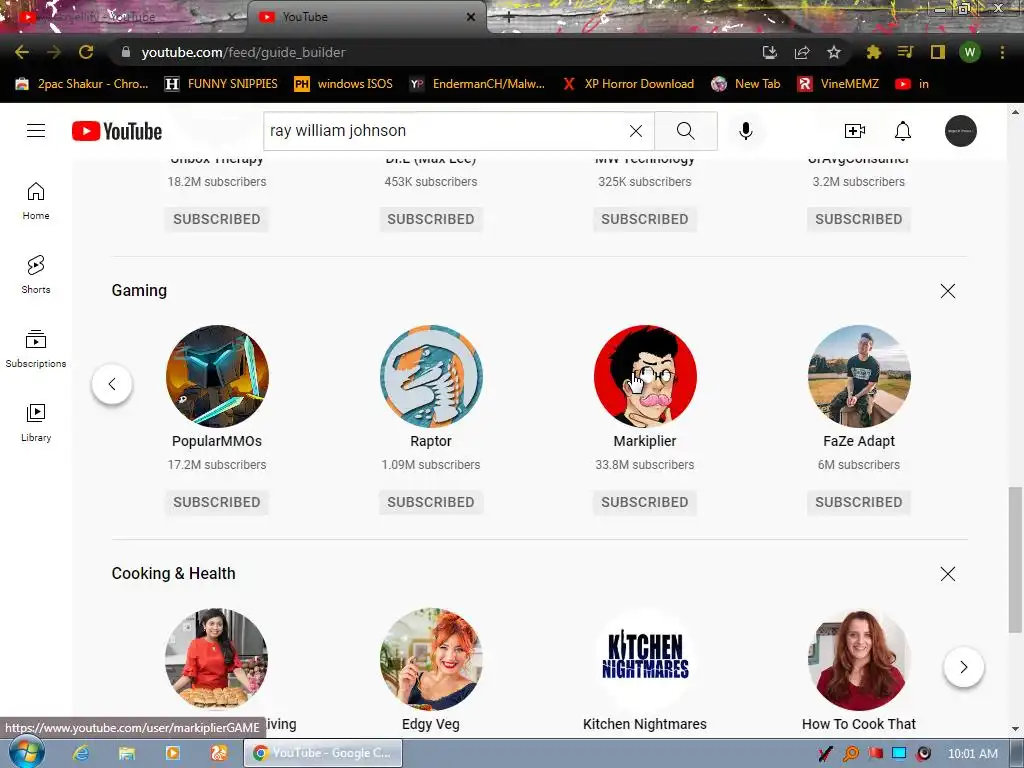The width and height of the screenshot is (1024, 768).
Task: Click the Markiplier channel name
Action: coord(645,441)
